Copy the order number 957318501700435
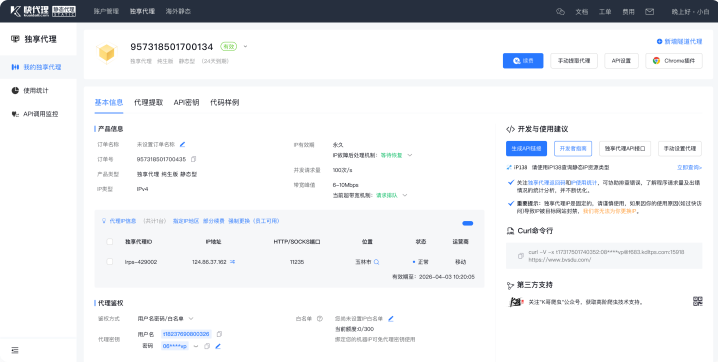 (x=193, y=159)
